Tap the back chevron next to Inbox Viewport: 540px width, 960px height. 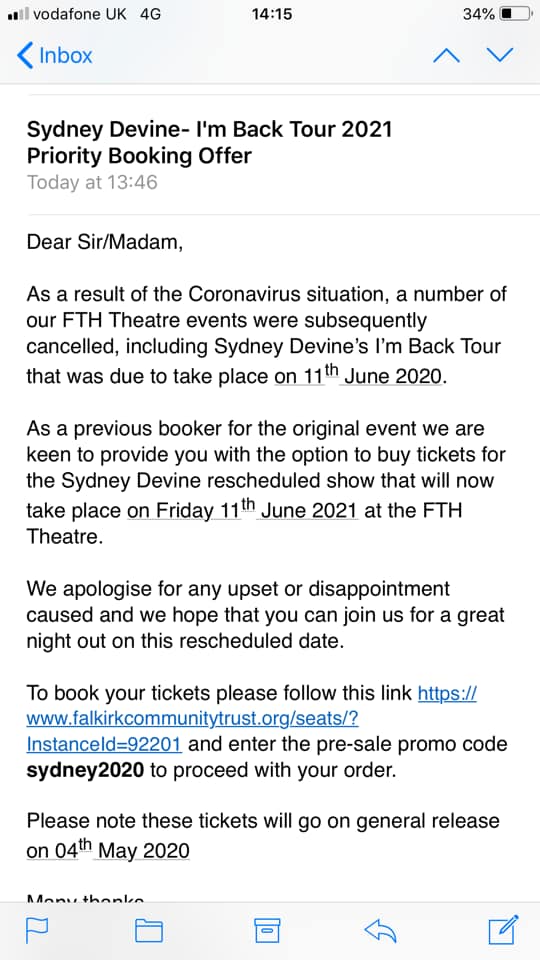pos(24,56)
